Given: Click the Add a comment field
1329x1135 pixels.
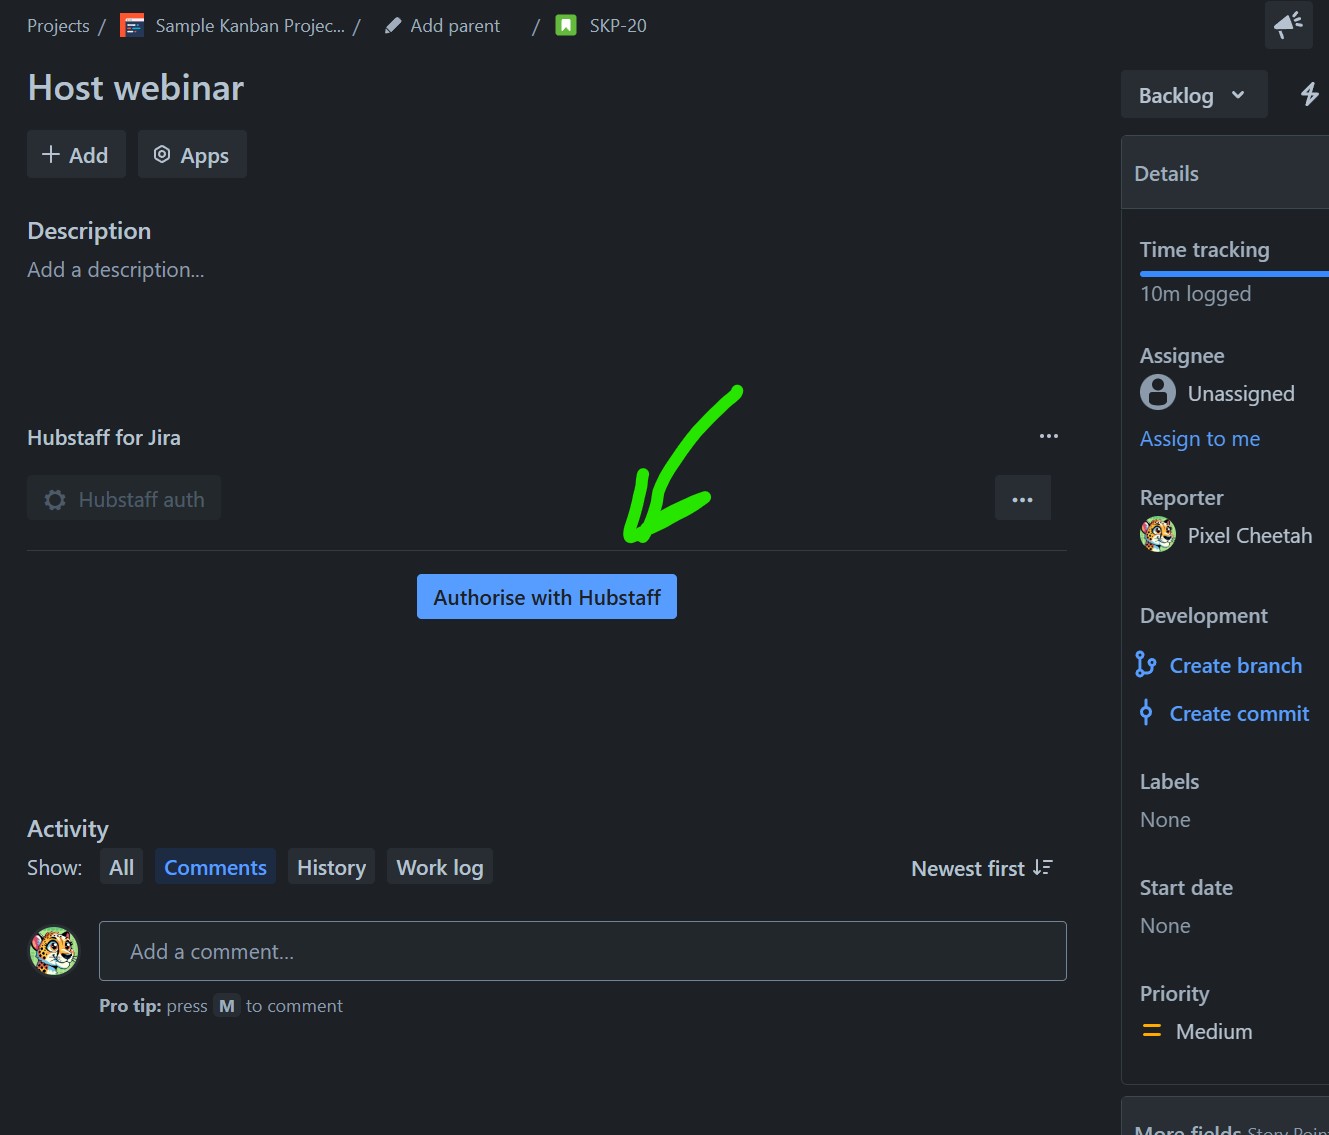Looking at the screenshot, I should point(583,951).
